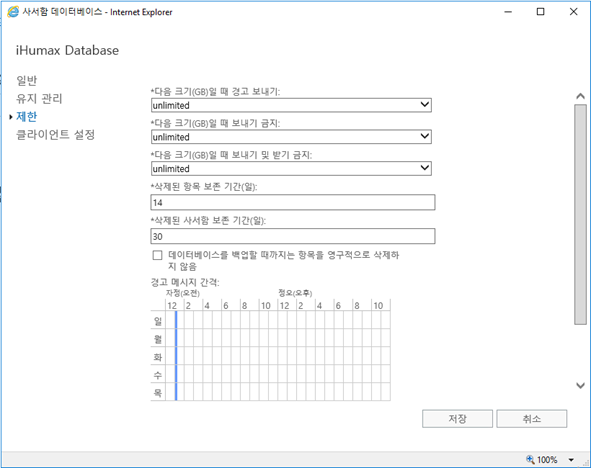Screen dimensions: 591x468
Task: Switch to the 유지 관리 section
Action: tap(39, 98)
